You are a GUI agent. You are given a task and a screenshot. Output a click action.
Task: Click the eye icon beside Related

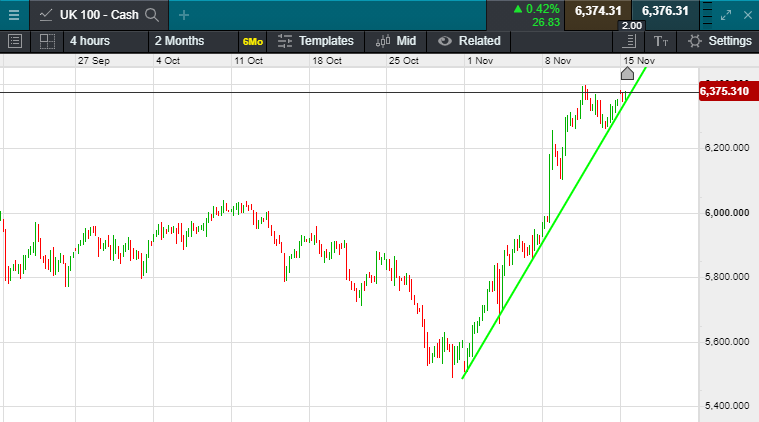[x=444, y=41]
